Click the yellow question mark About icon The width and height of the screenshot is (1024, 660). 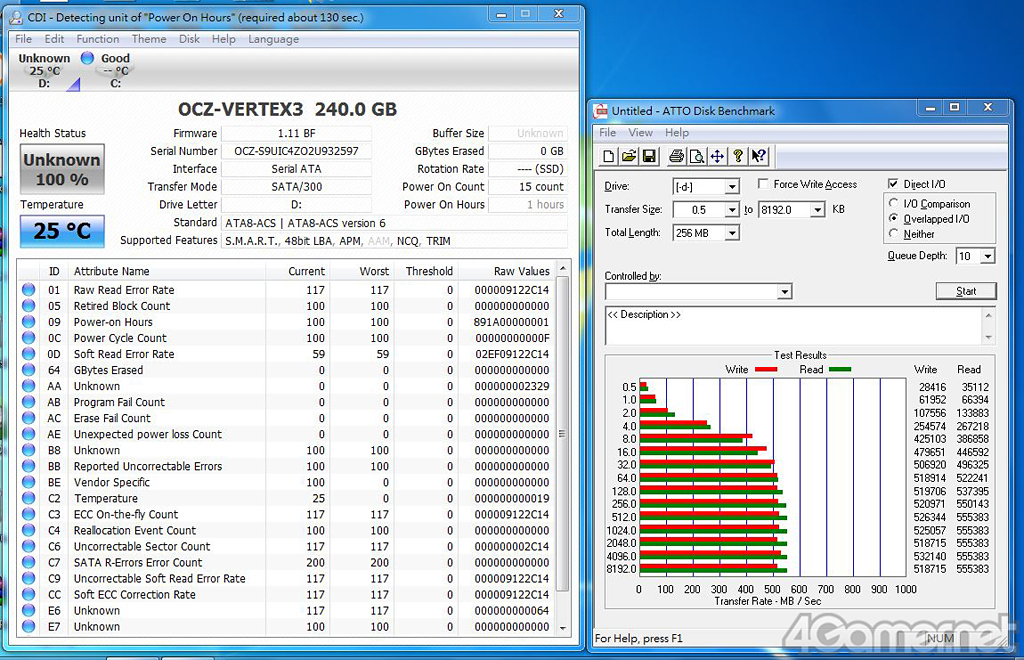pyautogui.click(x=738, y=156)
